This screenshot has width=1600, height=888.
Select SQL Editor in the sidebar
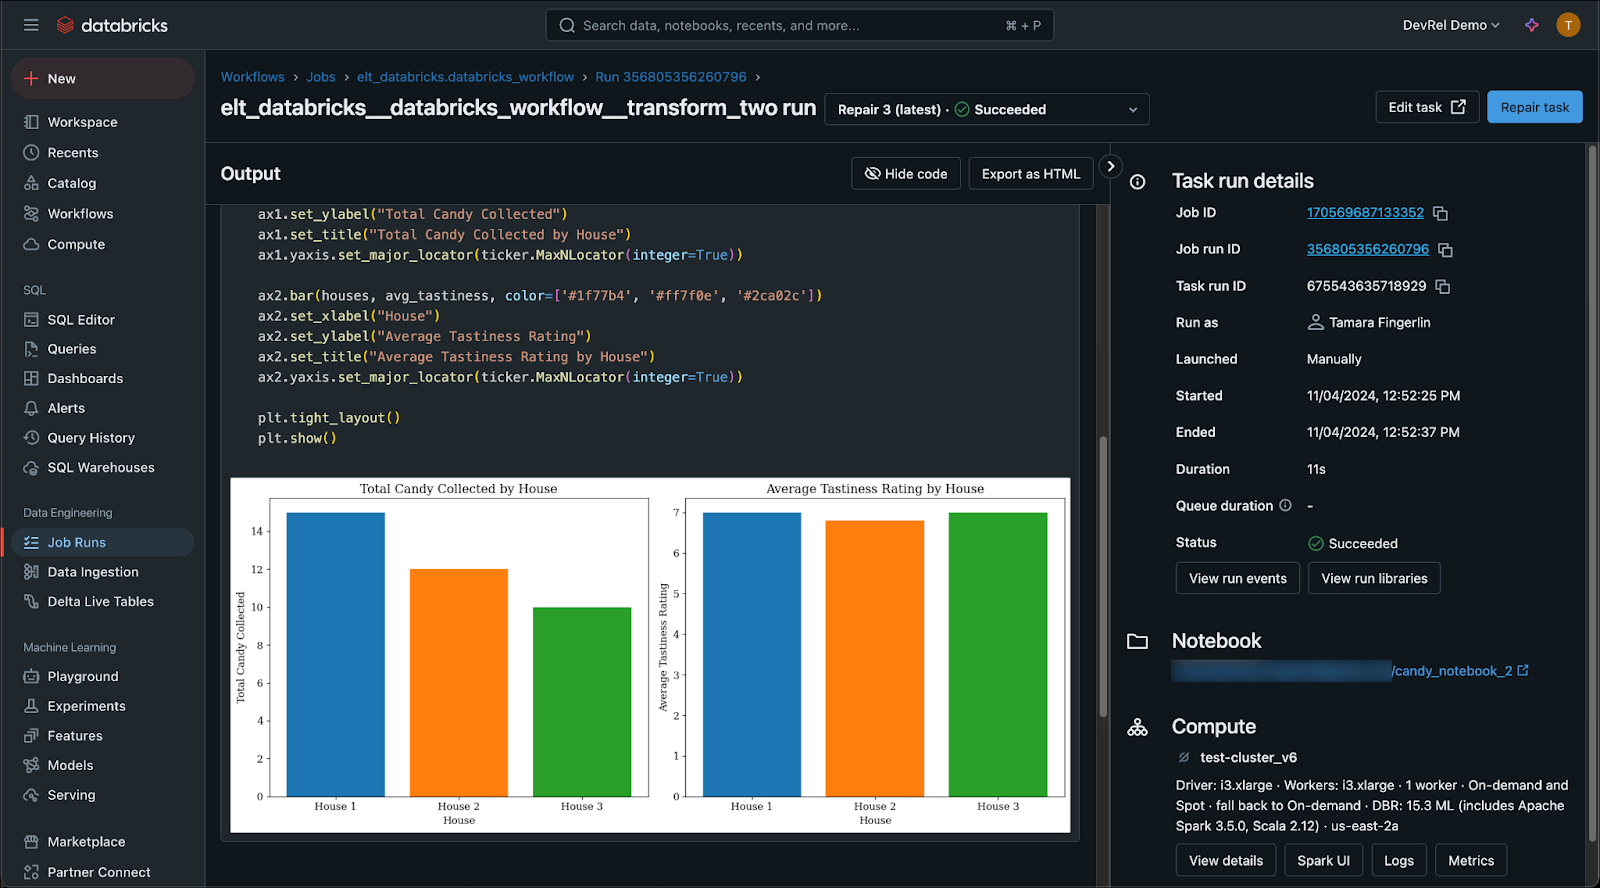[x=81, y=320]
